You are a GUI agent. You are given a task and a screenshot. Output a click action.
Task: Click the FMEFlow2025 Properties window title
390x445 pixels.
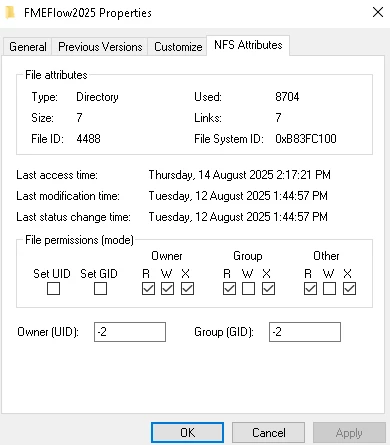[x=88, y=13]
